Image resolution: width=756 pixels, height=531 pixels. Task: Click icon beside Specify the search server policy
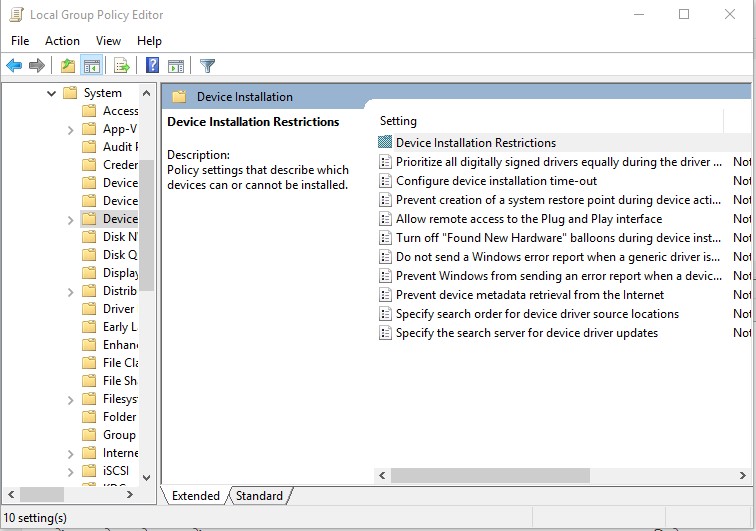point(385,333)
